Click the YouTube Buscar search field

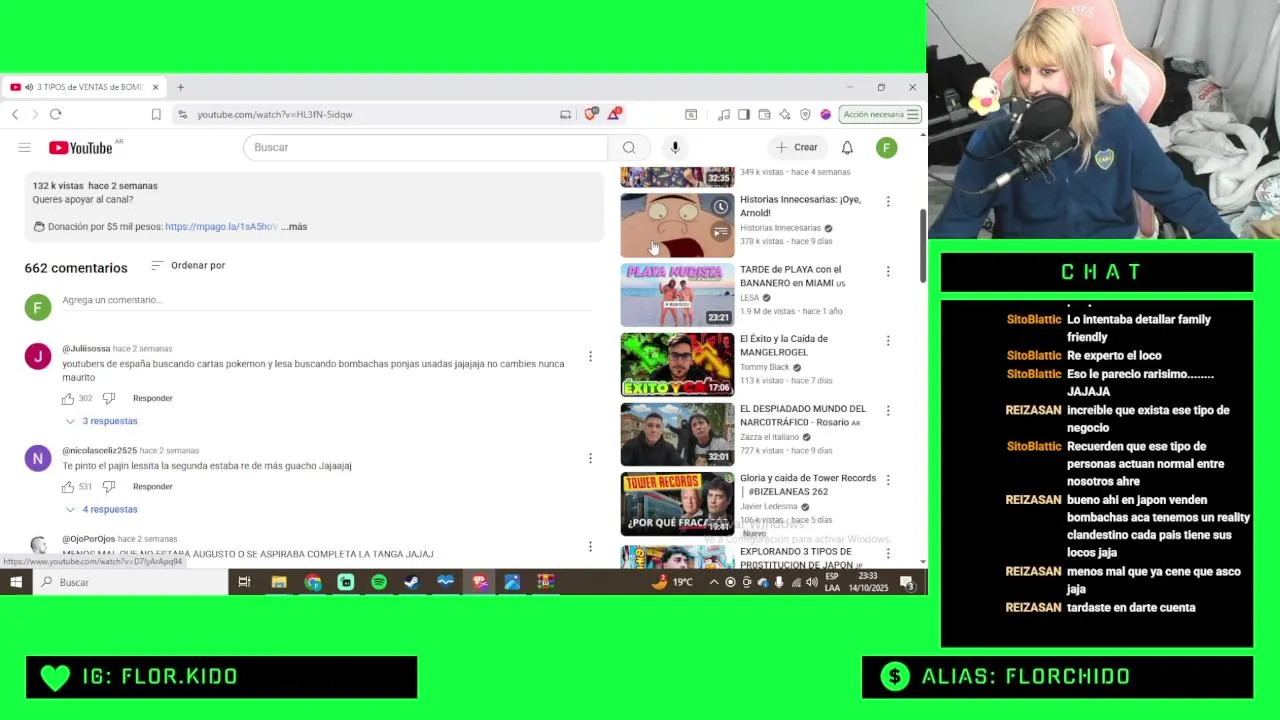(425, 147)
